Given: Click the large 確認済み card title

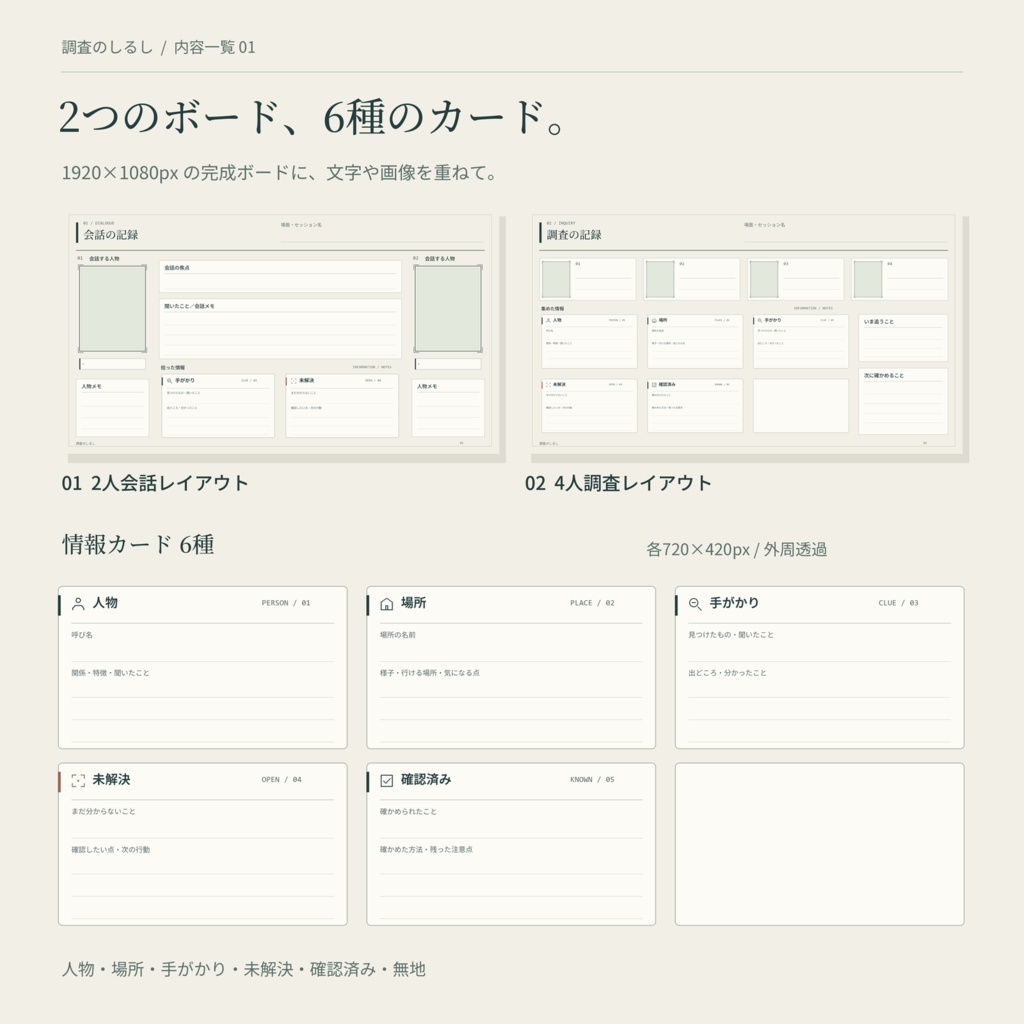Looking at the screenshot, I should coord(426,779).
